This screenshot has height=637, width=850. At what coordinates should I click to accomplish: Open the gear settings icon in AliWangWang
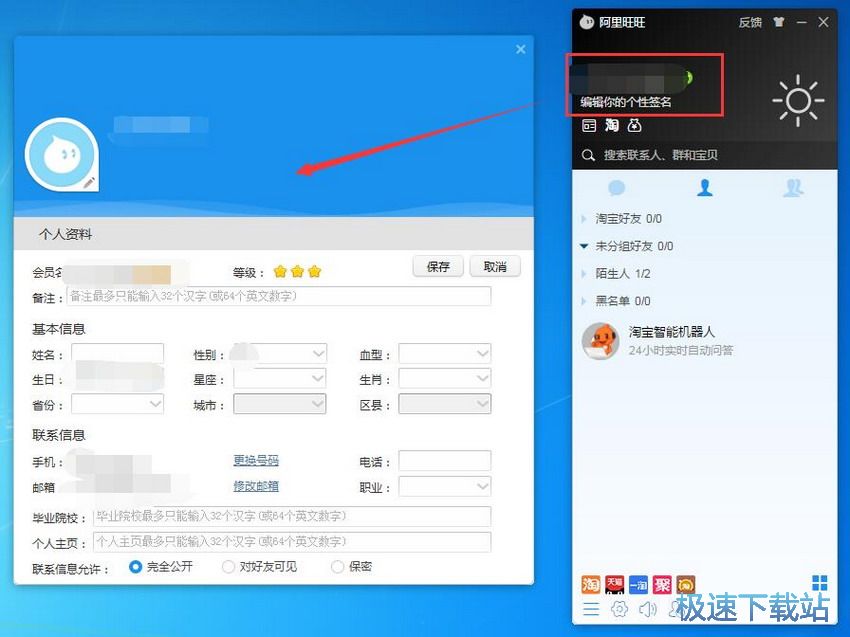tap(619, 609)
